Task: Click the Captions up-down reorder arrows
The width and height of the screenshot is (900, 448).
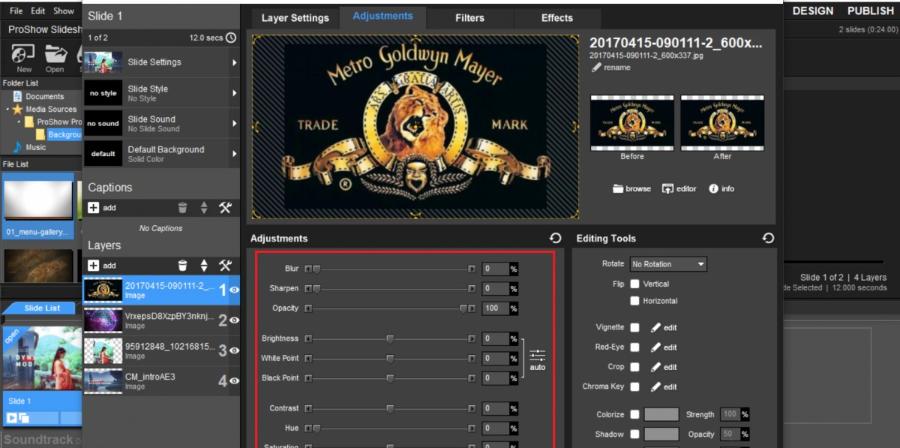Action: pos(204,208)
